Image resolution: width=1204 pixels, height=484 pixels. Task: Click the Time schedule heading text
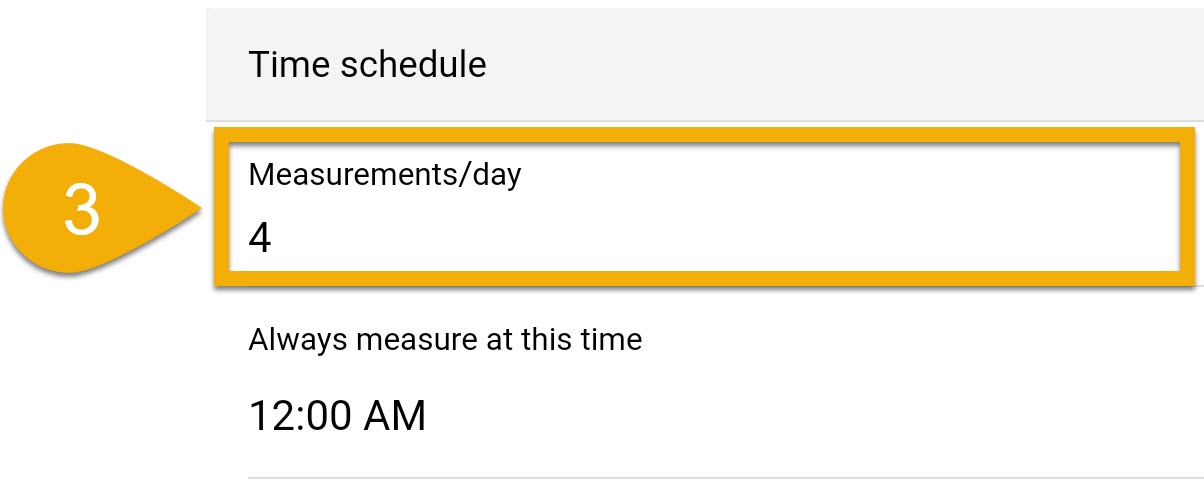pos(367,65)
